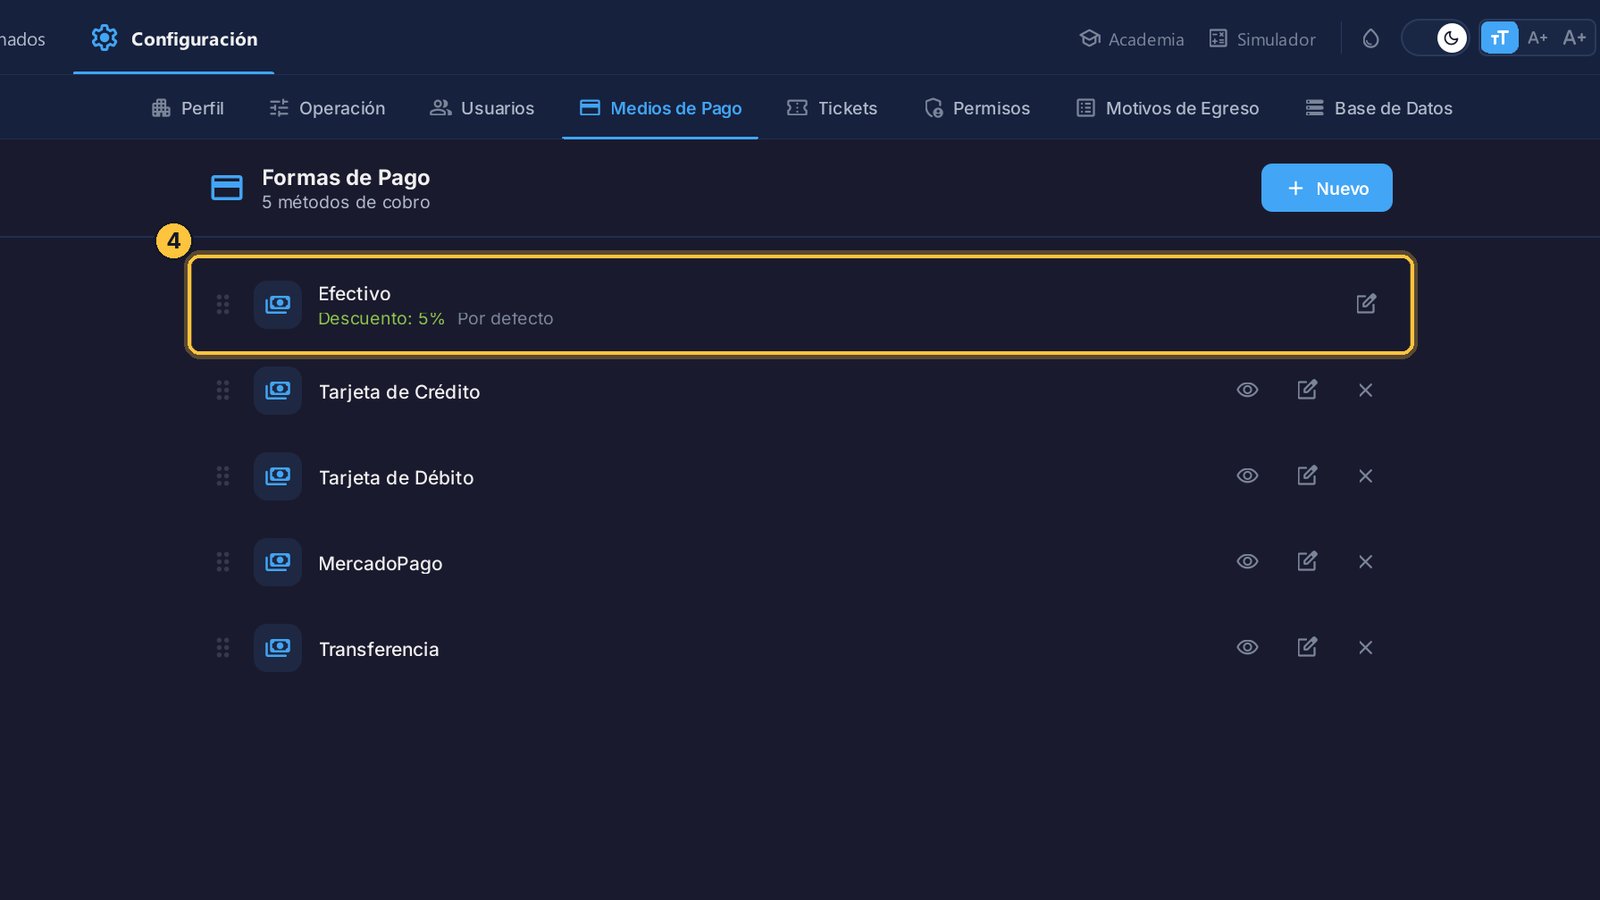Edit the MercadoPago payment method
1600x900 pixels.
pos(1307,562)
